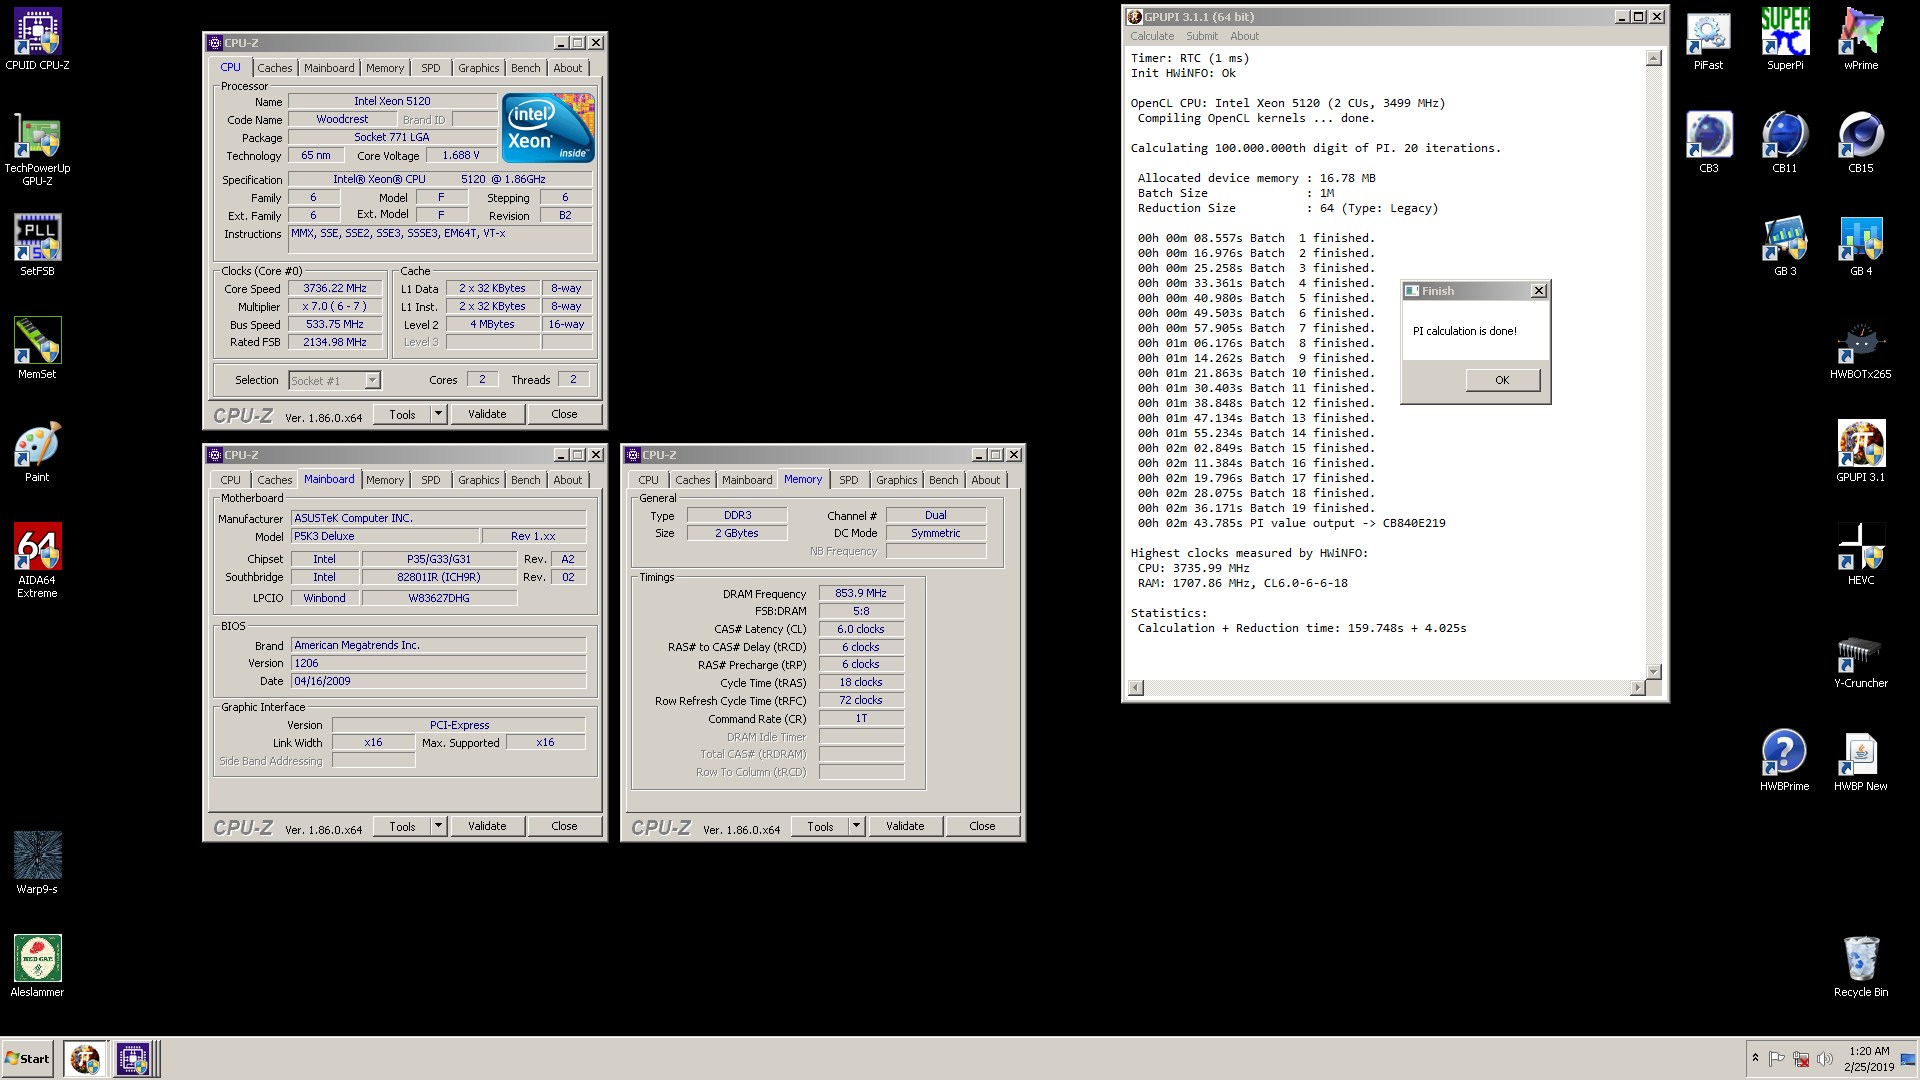Open GPUPI 3.1 desktop shortcut
The height and width of the screenshot is (1080, 1920).
[x=1861, y=452]
